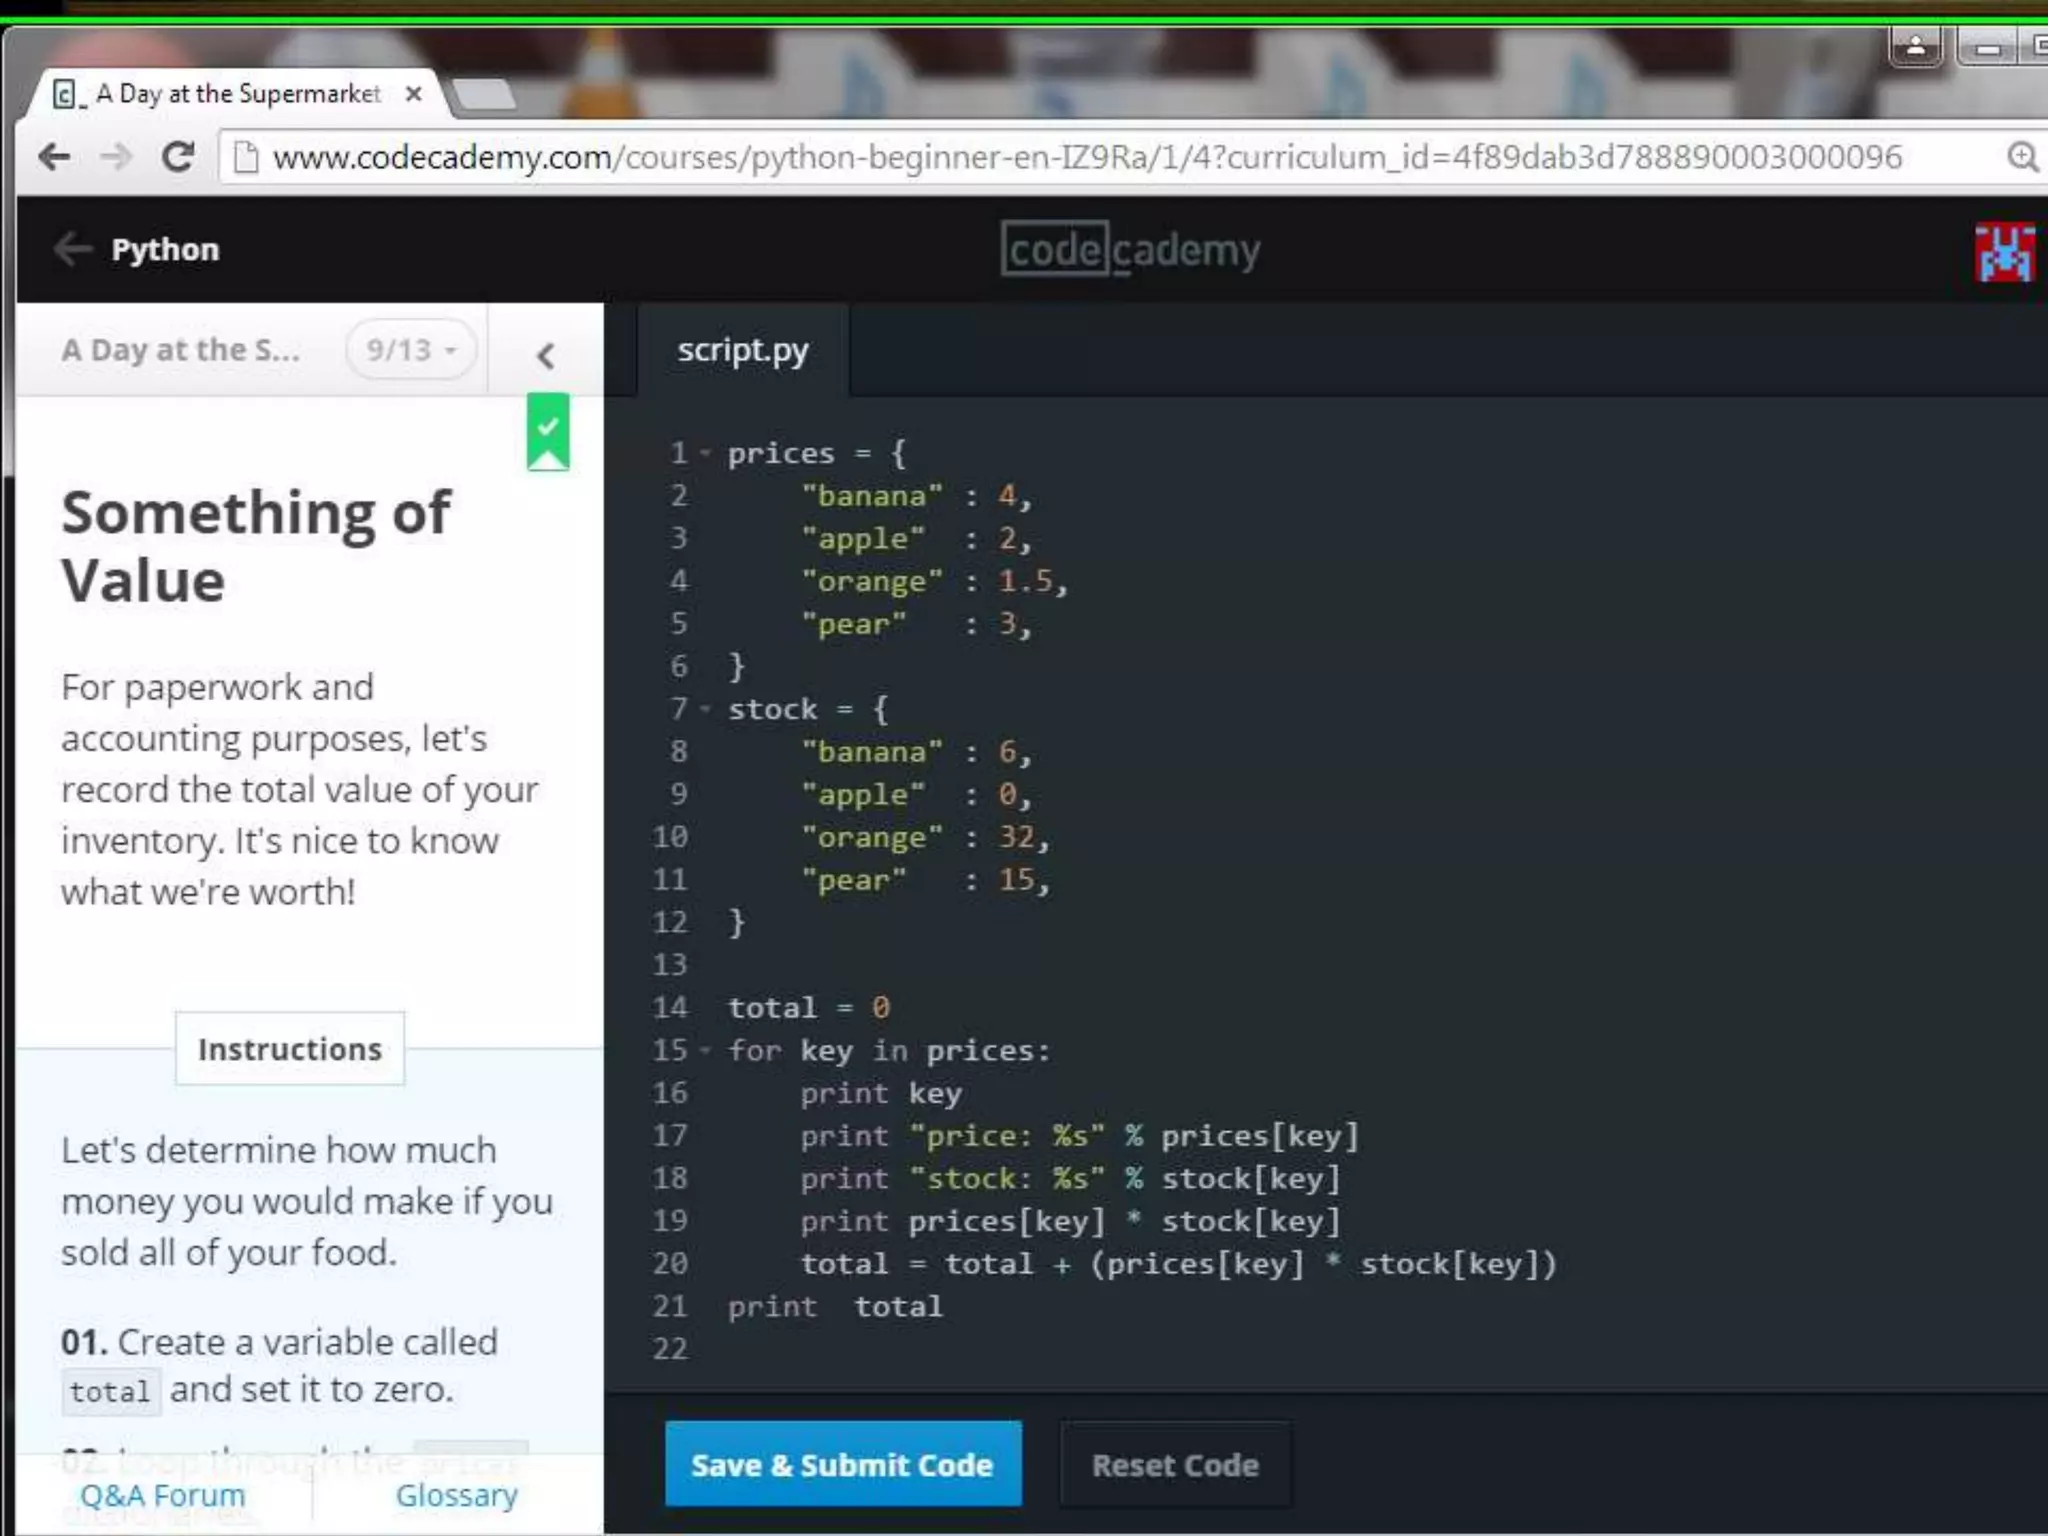Close the A Day at the Supermarket tab

coord(414,94)
